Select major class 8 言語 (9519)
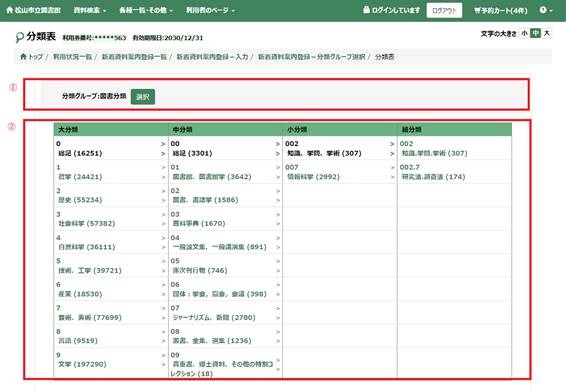This screenshot has height=391, width=566. [111, 336]
